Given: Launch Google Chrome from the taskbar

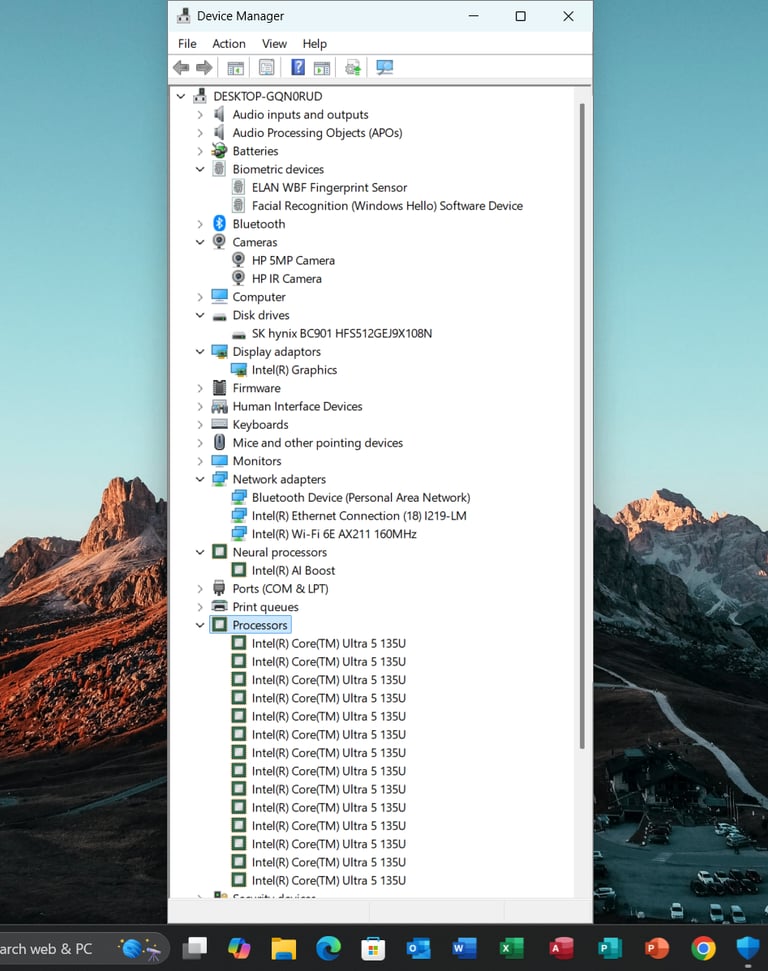Looking at the screenshot, I should coord(703,948).
